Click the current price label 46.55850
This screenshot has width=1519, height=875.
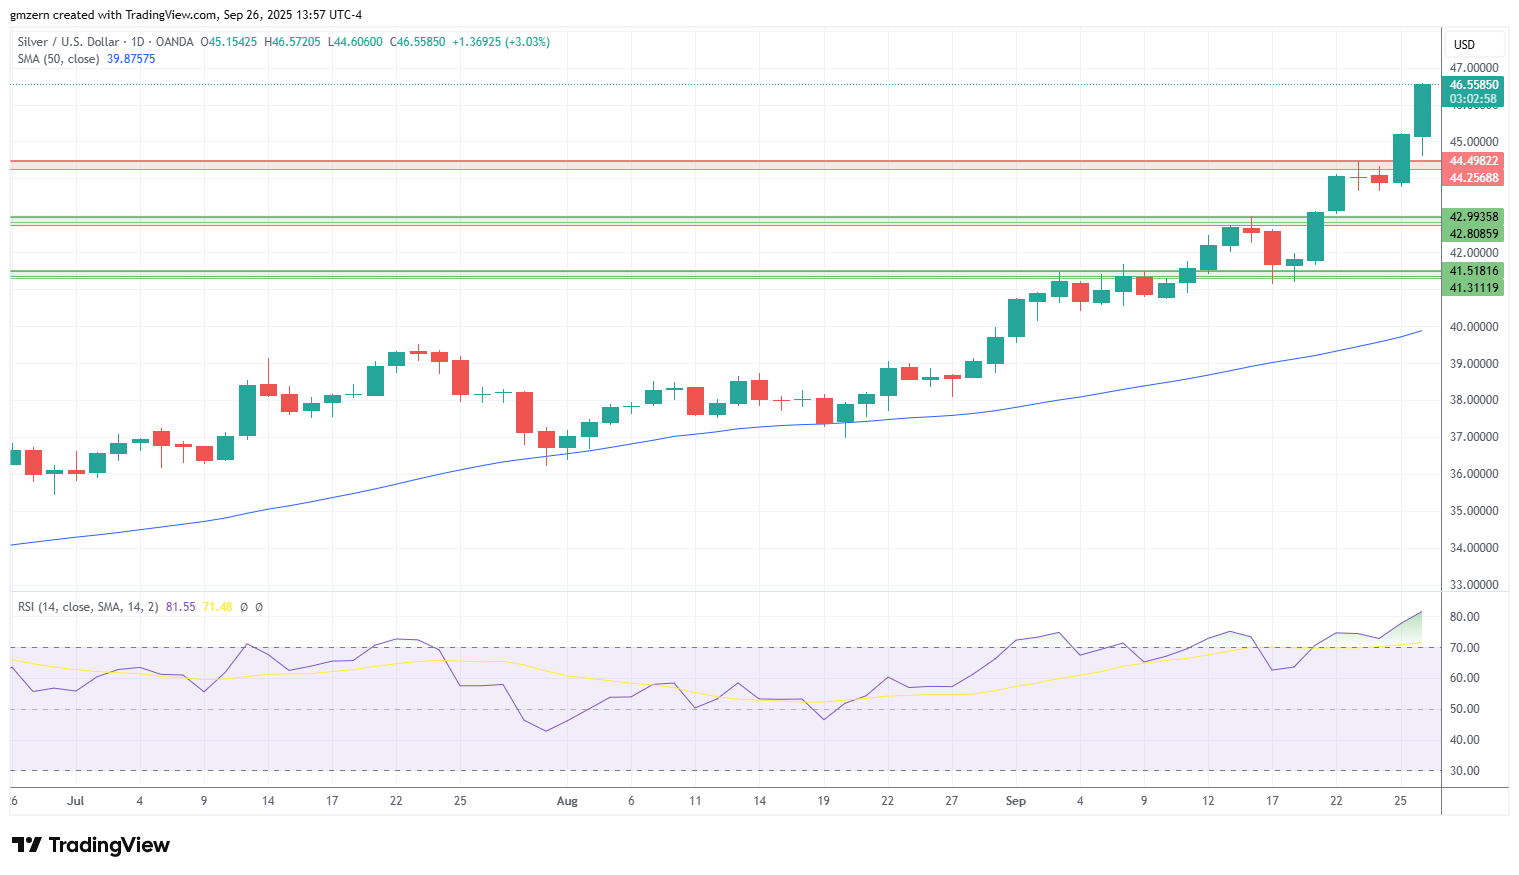pos(1474,85)
